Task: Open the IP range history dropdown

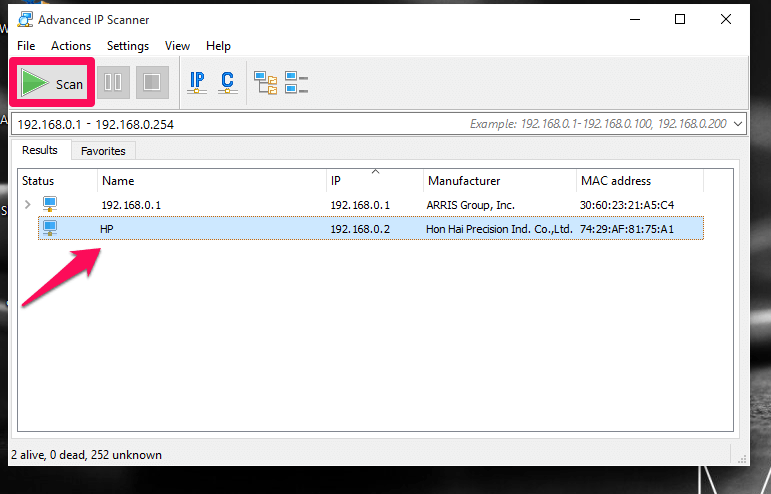Action: [x=738, y=124]
